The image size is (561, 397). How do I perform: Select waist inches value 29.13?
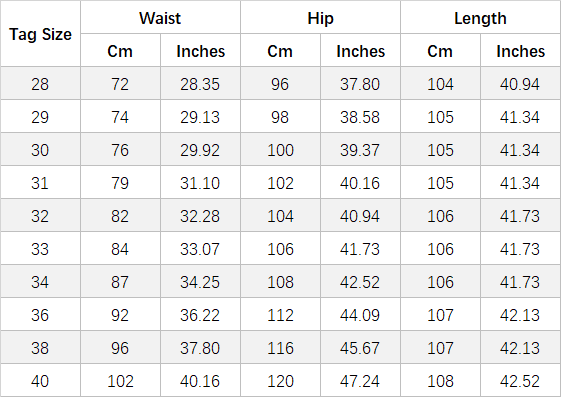200,117
